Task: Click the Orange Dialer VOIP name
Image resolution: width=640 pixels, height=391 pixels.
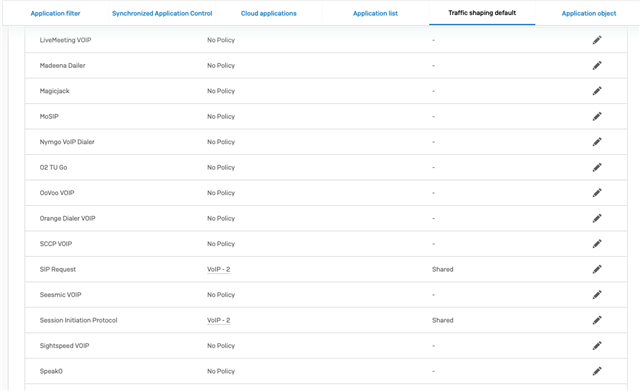Action: pos(67,218)
